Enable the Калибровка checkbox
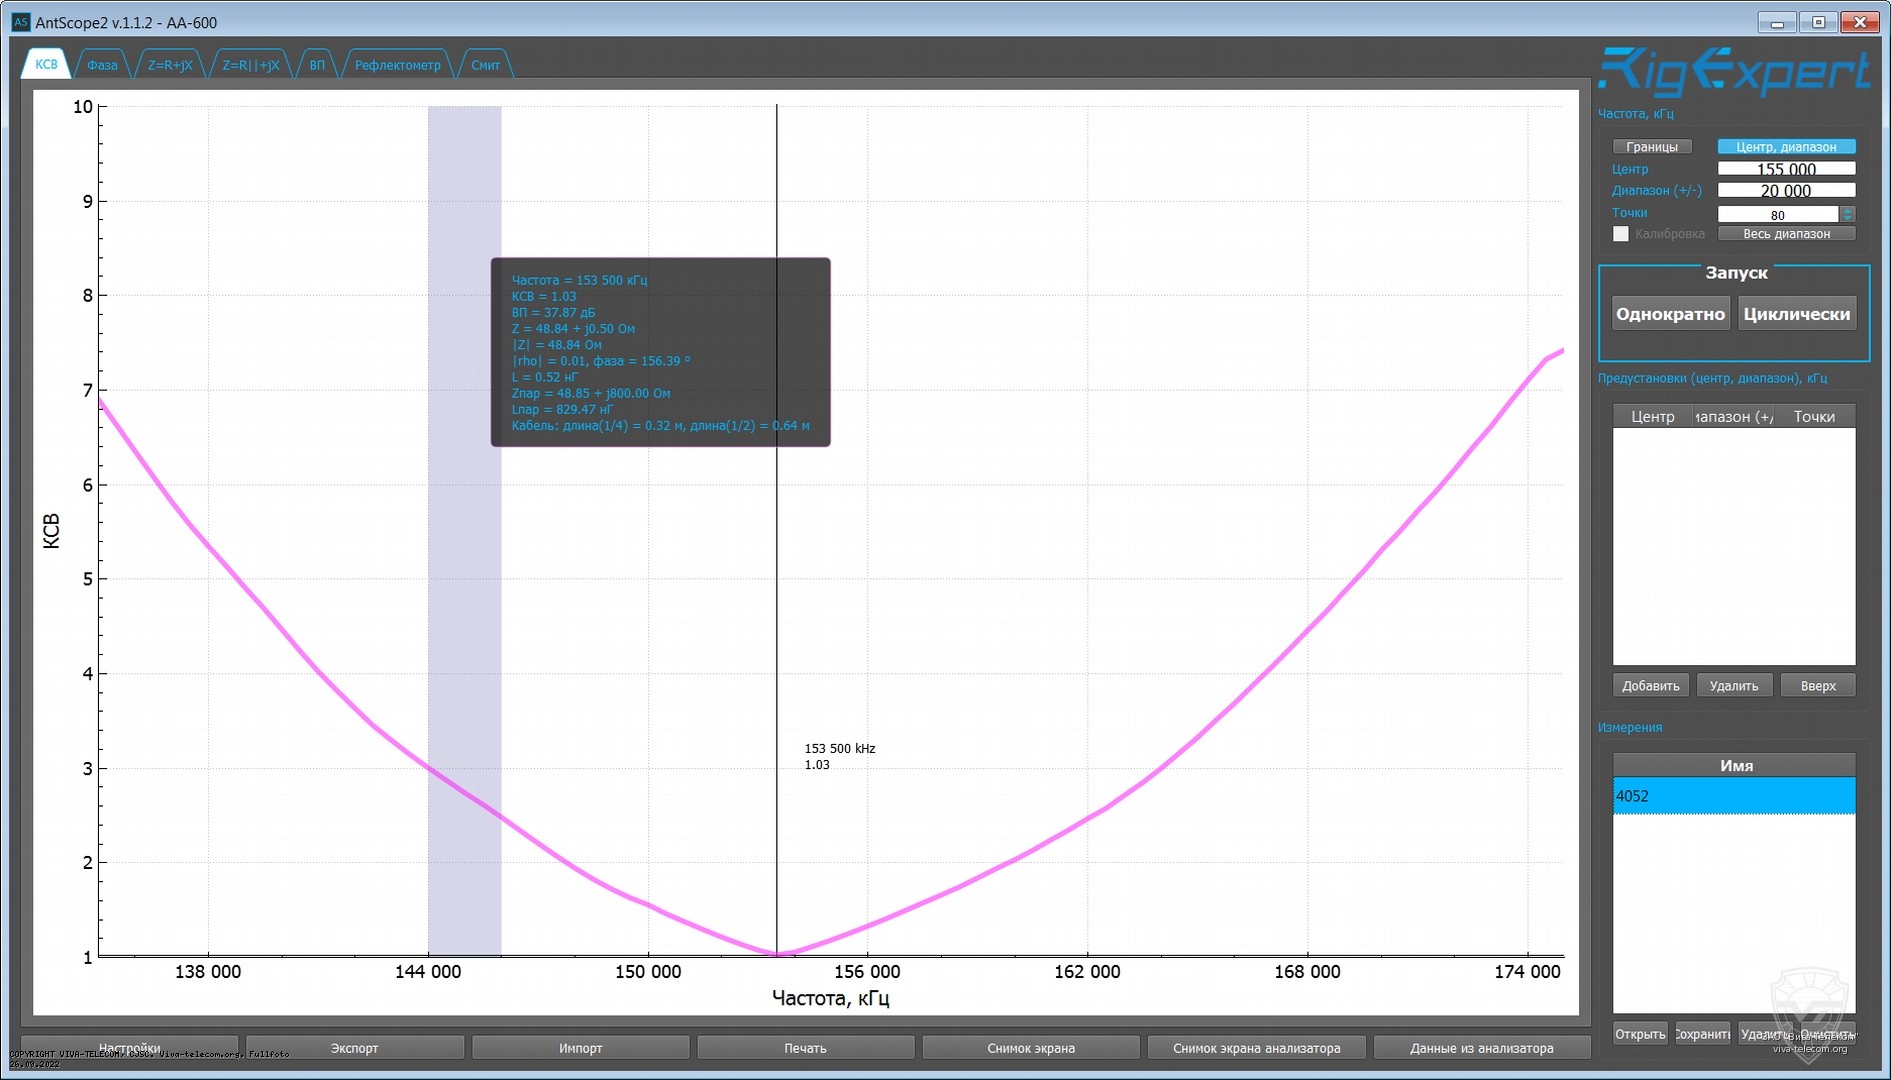 click(x=1620, y=234)
